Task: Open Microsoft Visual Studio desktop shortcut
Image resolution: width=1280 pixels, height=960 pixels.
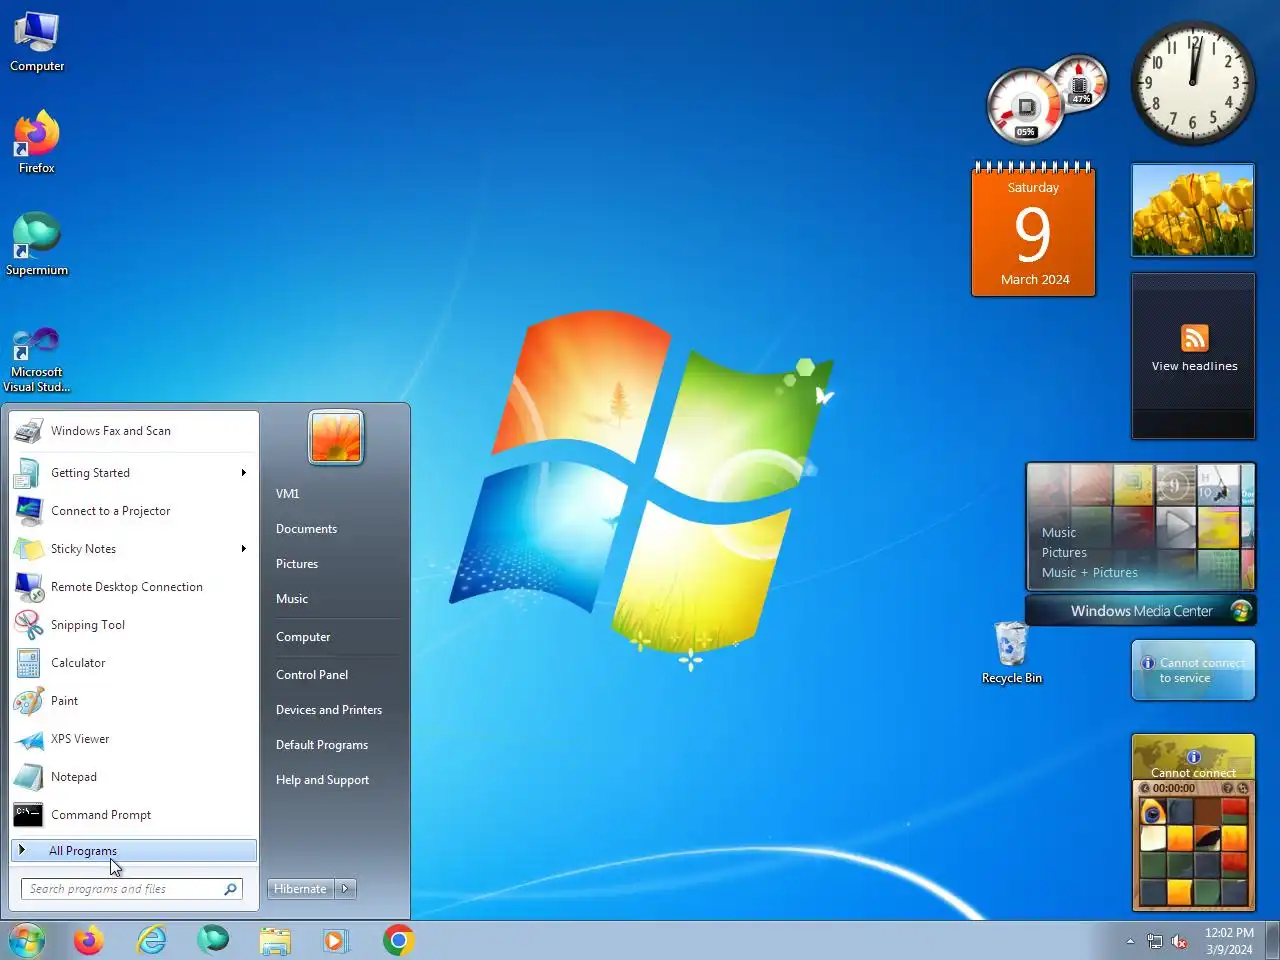Action: click(37, 359)
